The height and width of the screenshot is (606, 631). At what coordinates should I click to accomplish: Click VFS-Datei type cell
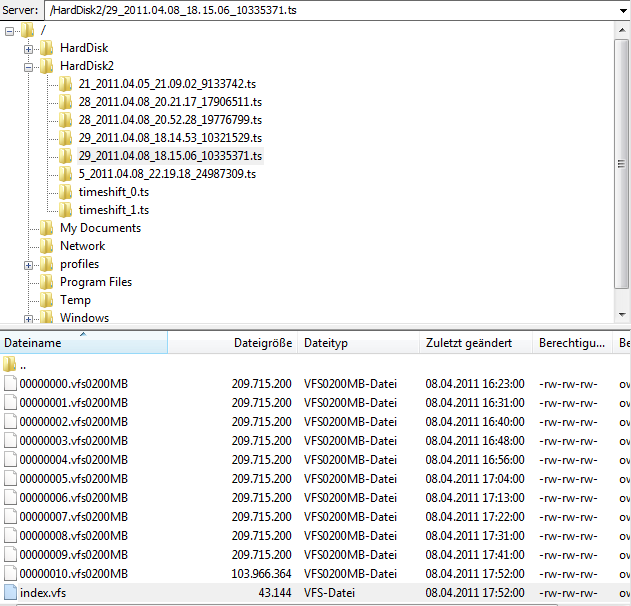330,593
